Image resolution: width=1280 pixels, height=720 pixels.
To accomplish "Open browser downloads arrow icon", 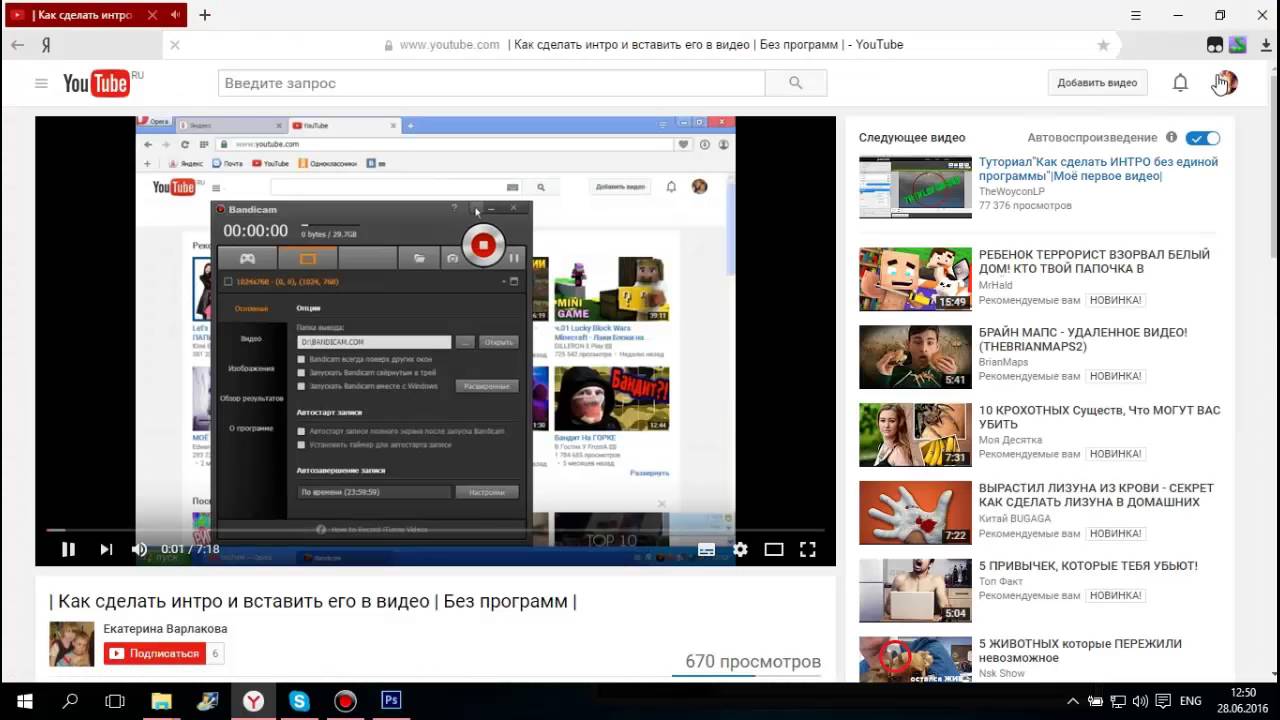I will pos(1264,45).
